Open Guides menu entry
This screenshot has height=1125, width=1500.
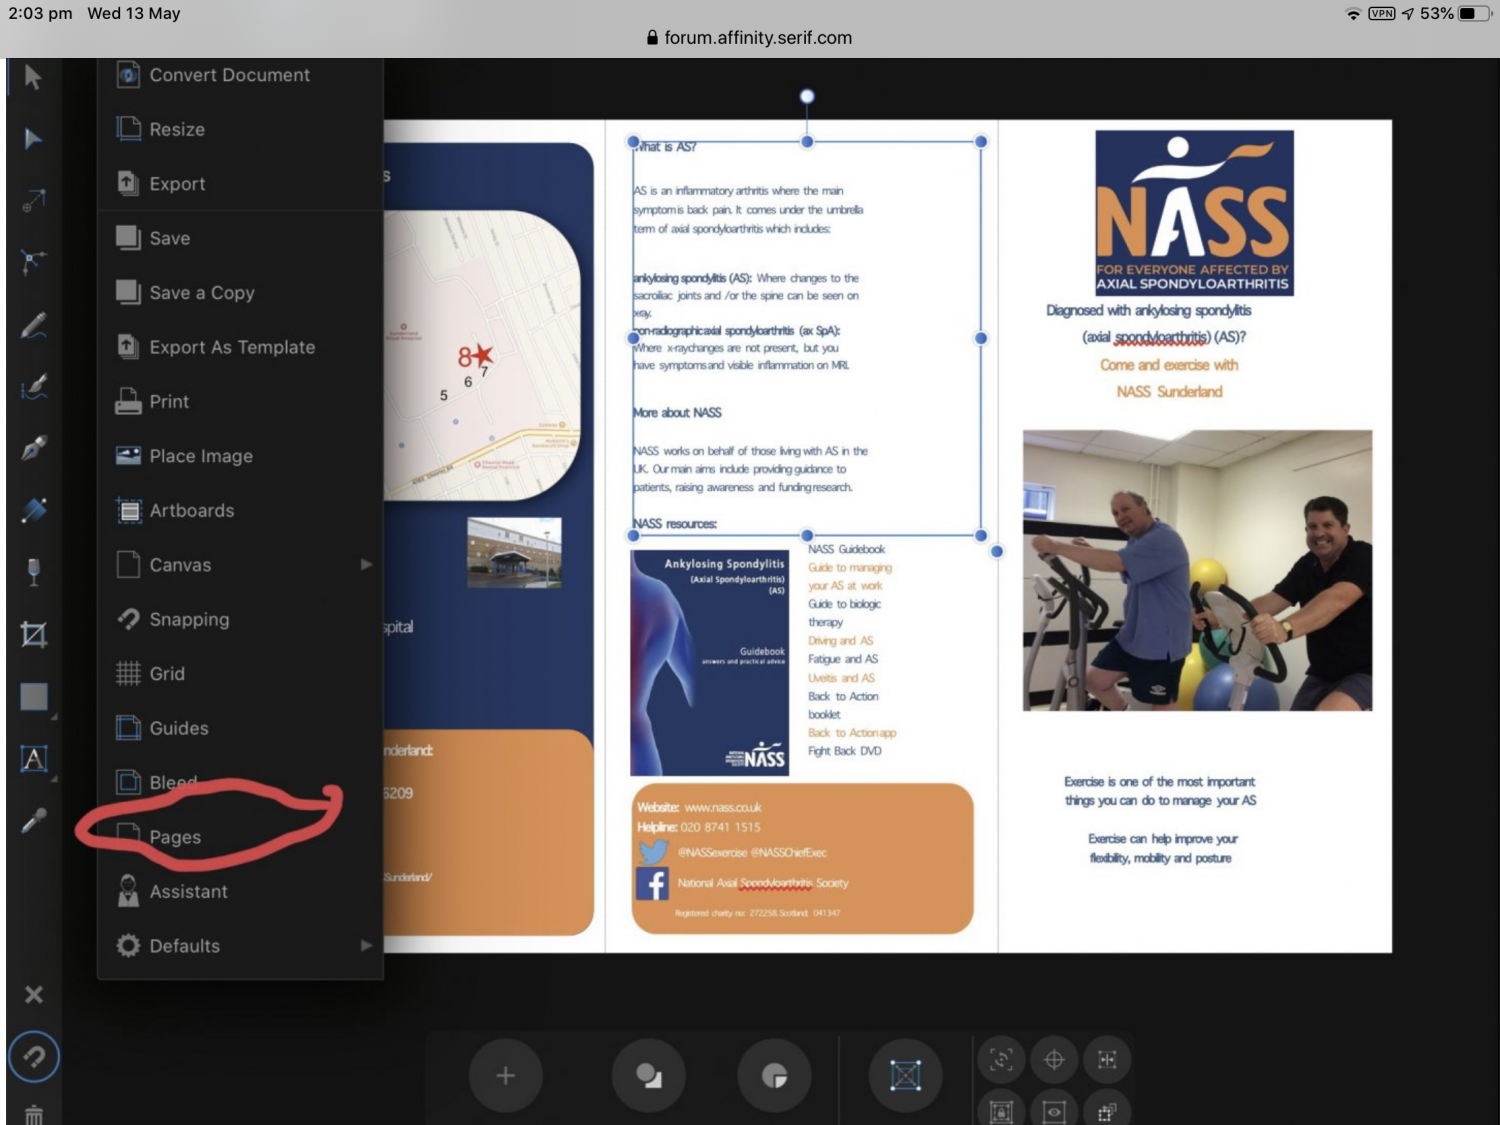[x=240, y=729]
